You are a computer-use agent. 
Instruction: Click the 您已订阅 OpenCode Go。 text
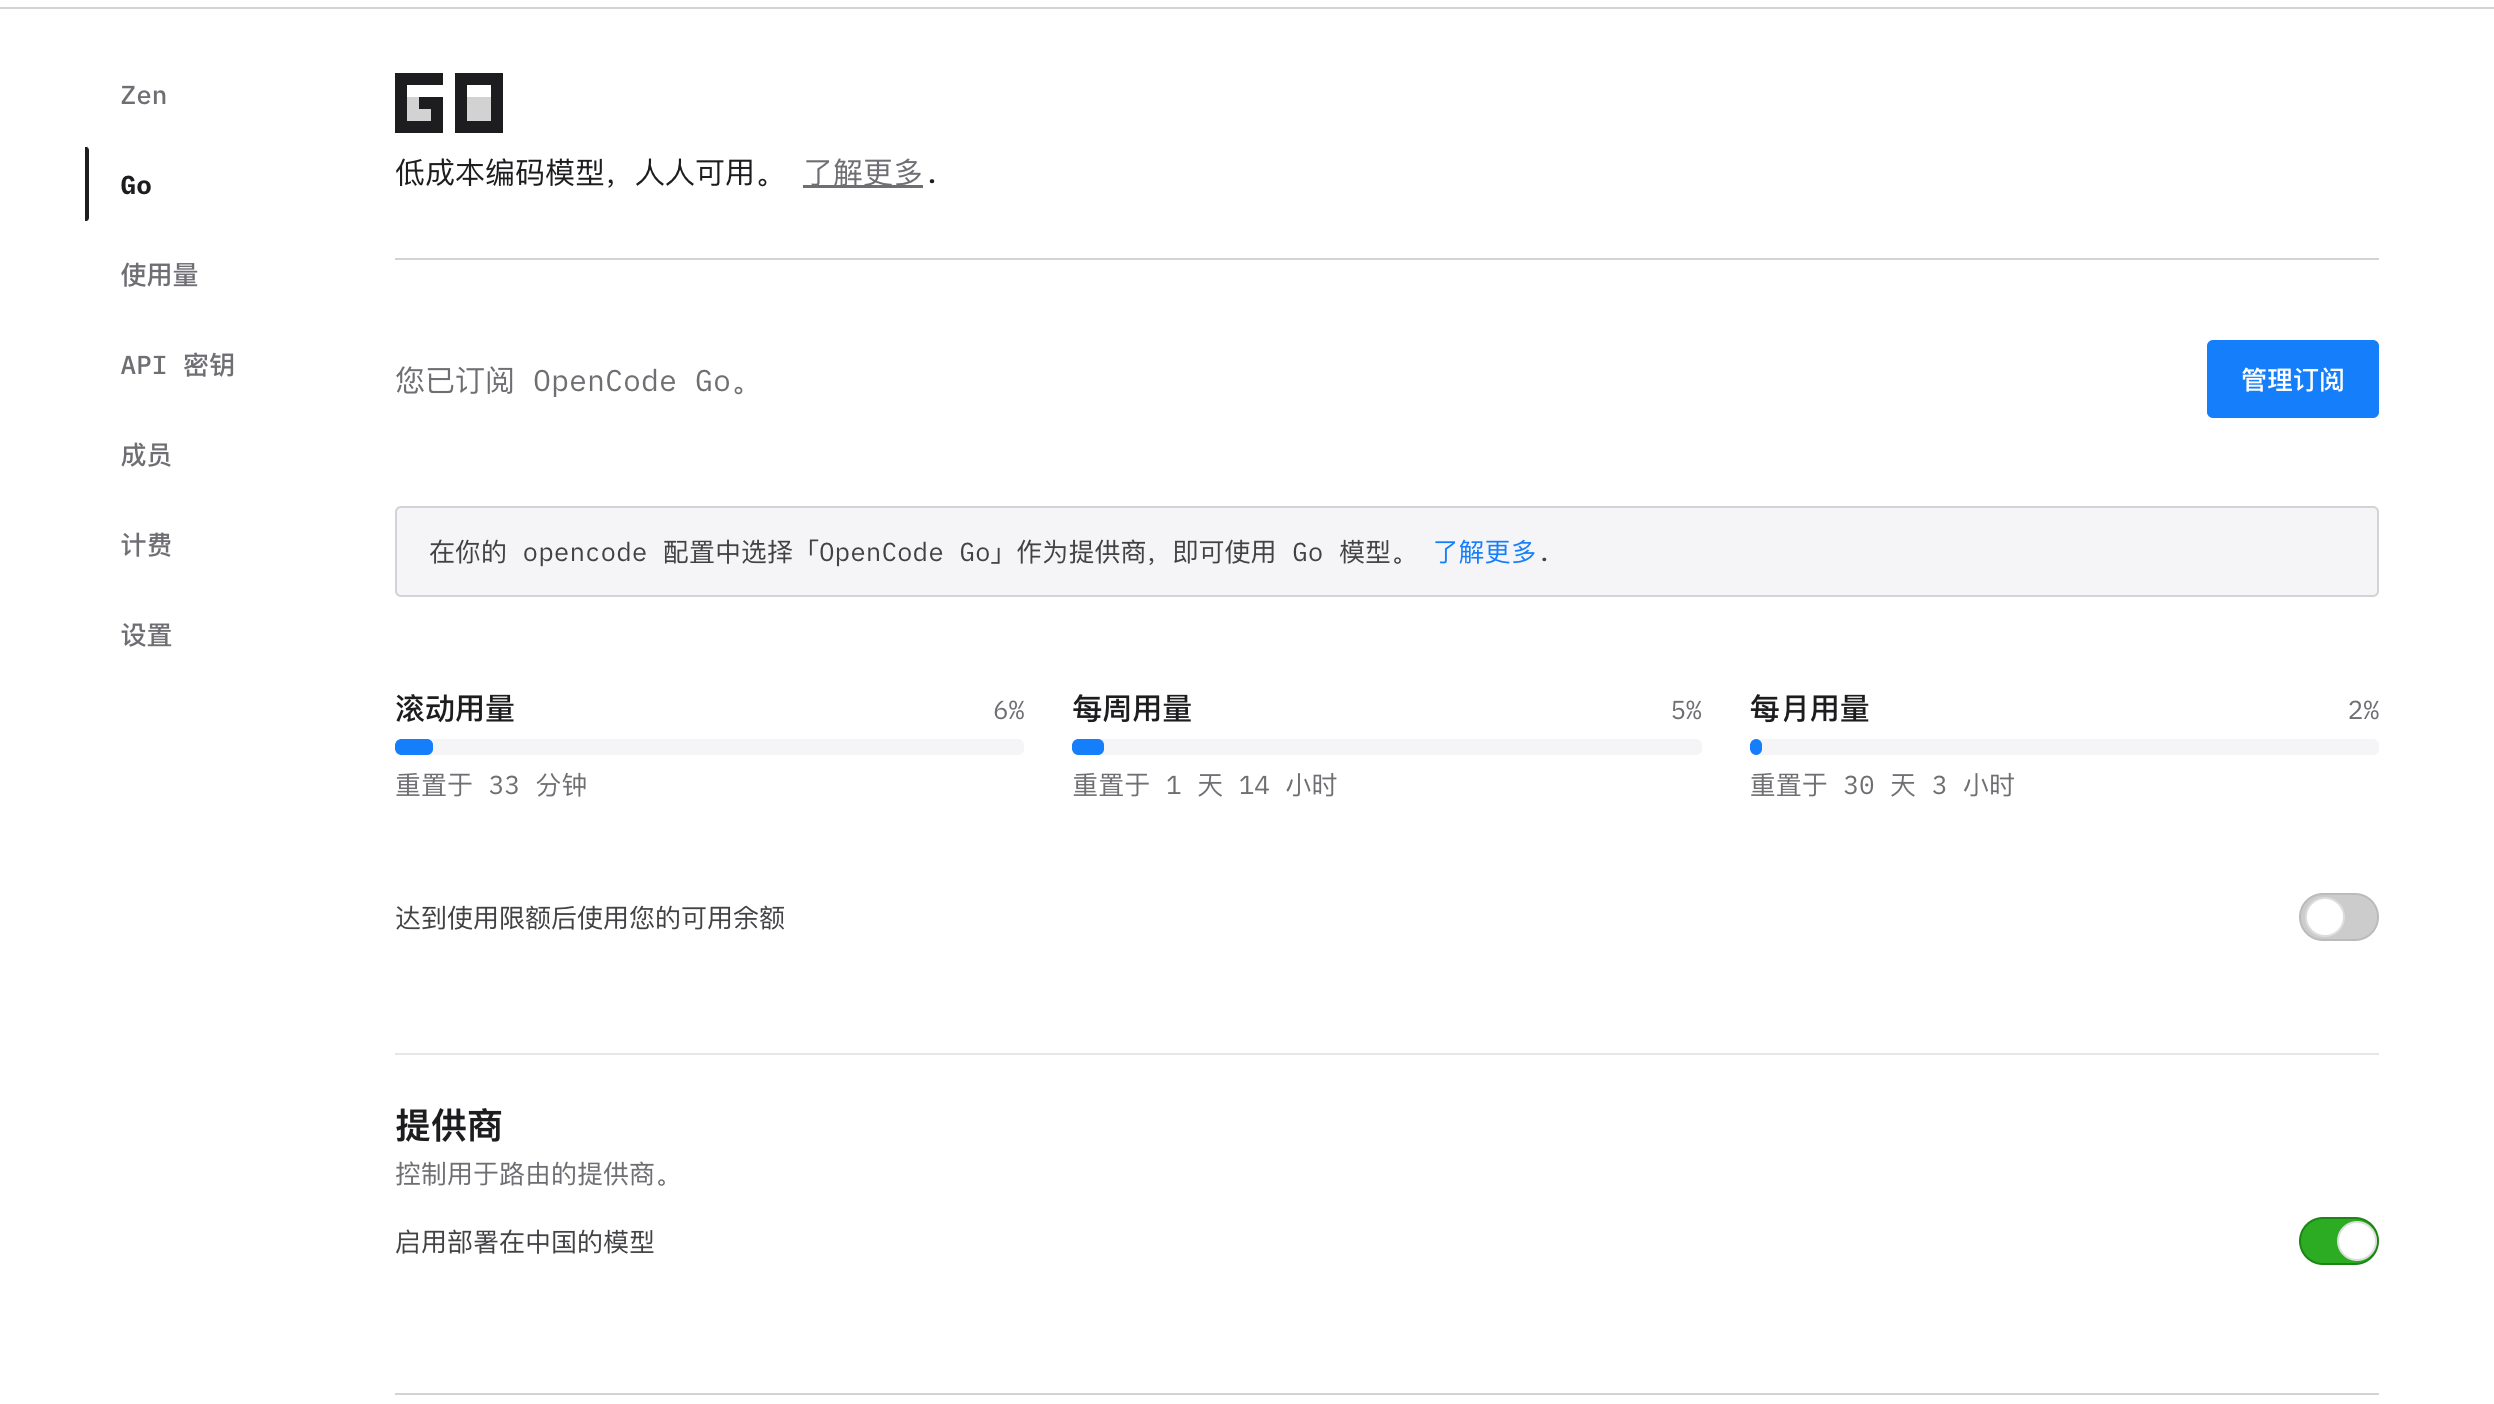(x=572, y=381)
